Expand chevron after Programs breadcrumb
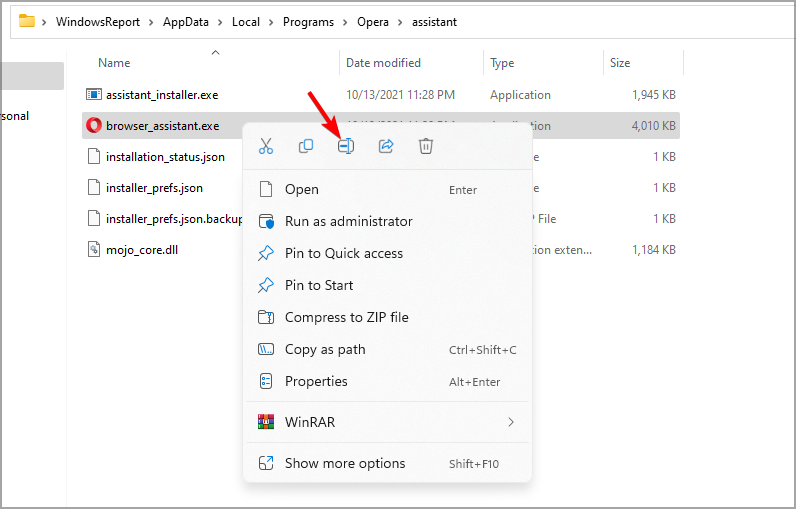 (345, 22)
